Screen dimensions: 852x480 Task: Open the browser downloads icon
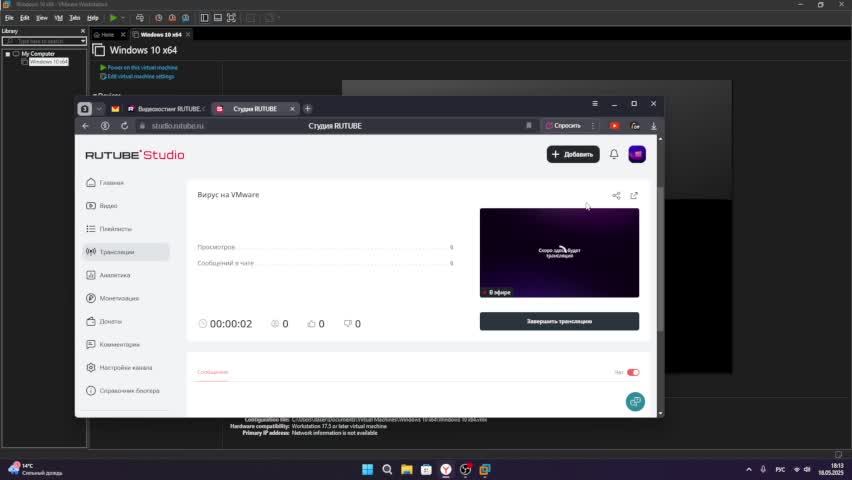point(654,126)
